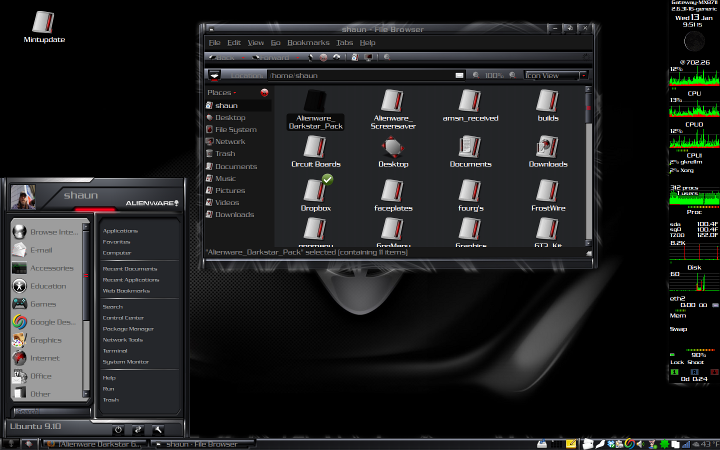Select the FrostWire folder icon
The image size is (720, 450).
[x=548, y=191]
